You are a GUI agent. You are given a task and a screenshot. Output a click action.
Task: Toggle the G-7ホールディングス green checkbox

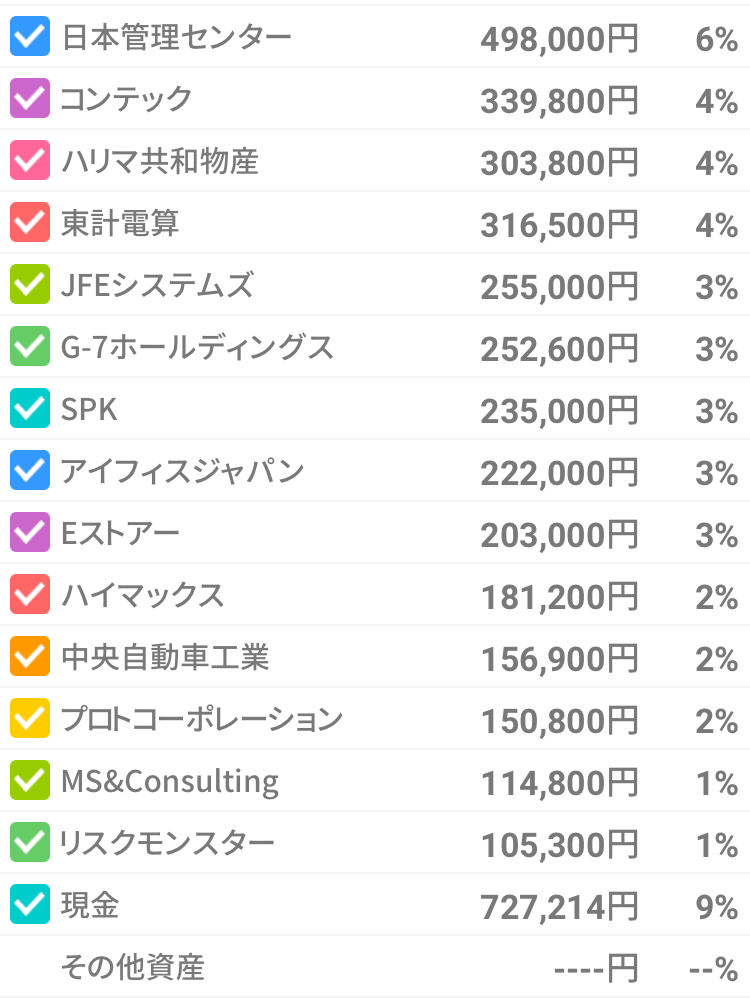[30, 346]
